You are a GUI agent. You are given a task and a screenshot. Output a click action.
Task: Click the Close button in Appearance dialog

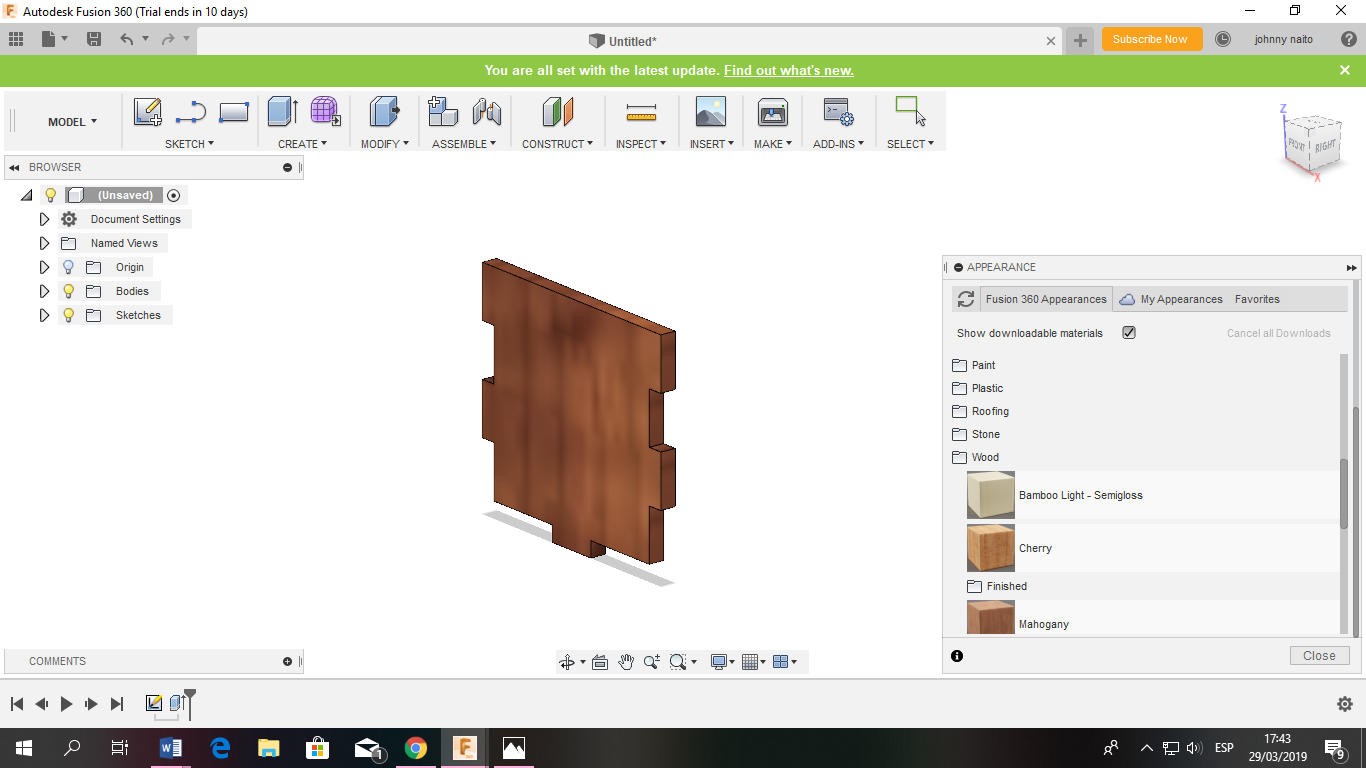(1319, 656)
